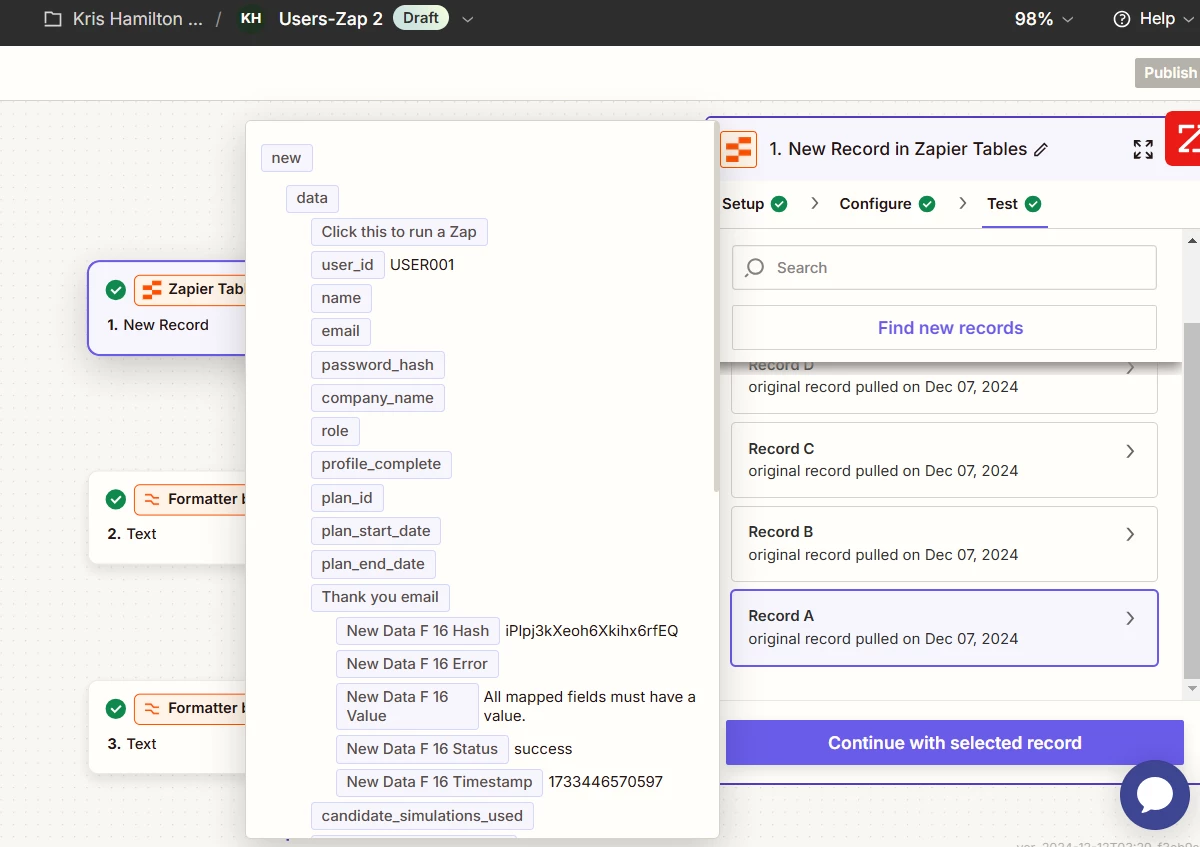1200x847 pixels.
Task: Select the 'new' data node
Action: pos(286,158)
